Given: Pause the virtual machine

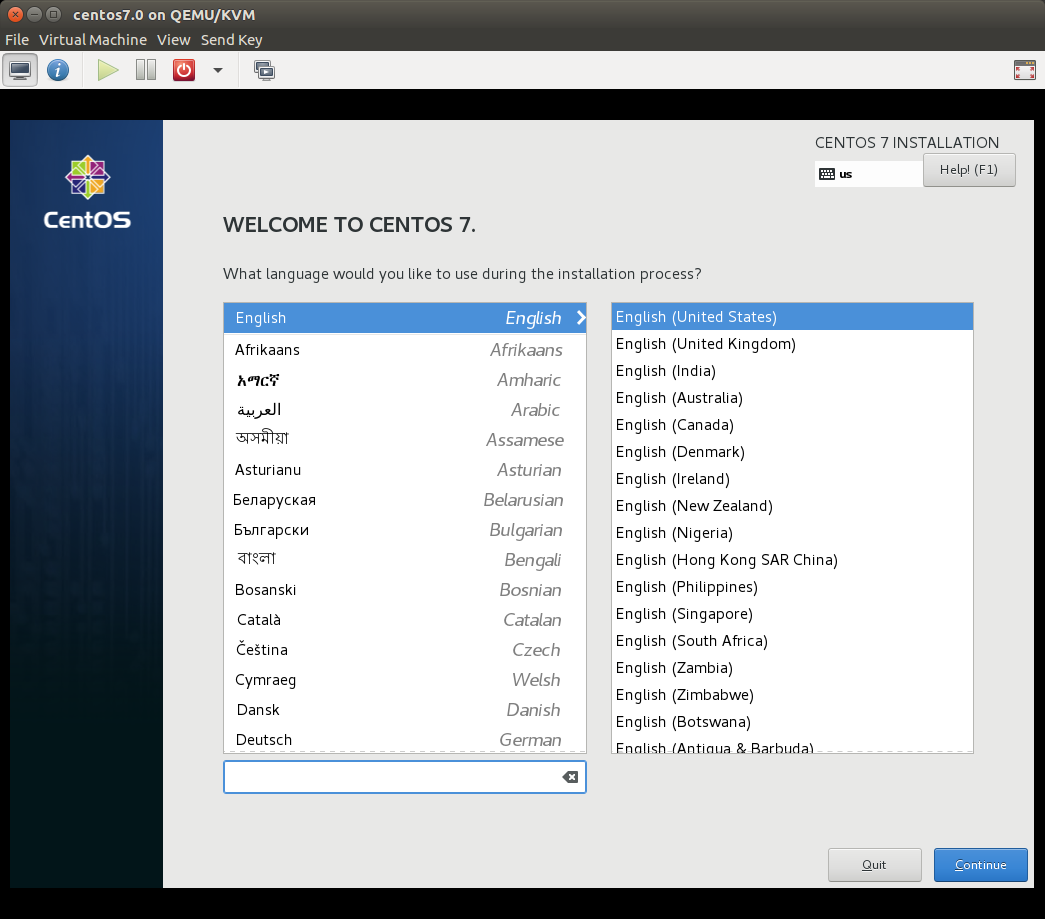Looking at the screenshot, I should click(146, 70).
